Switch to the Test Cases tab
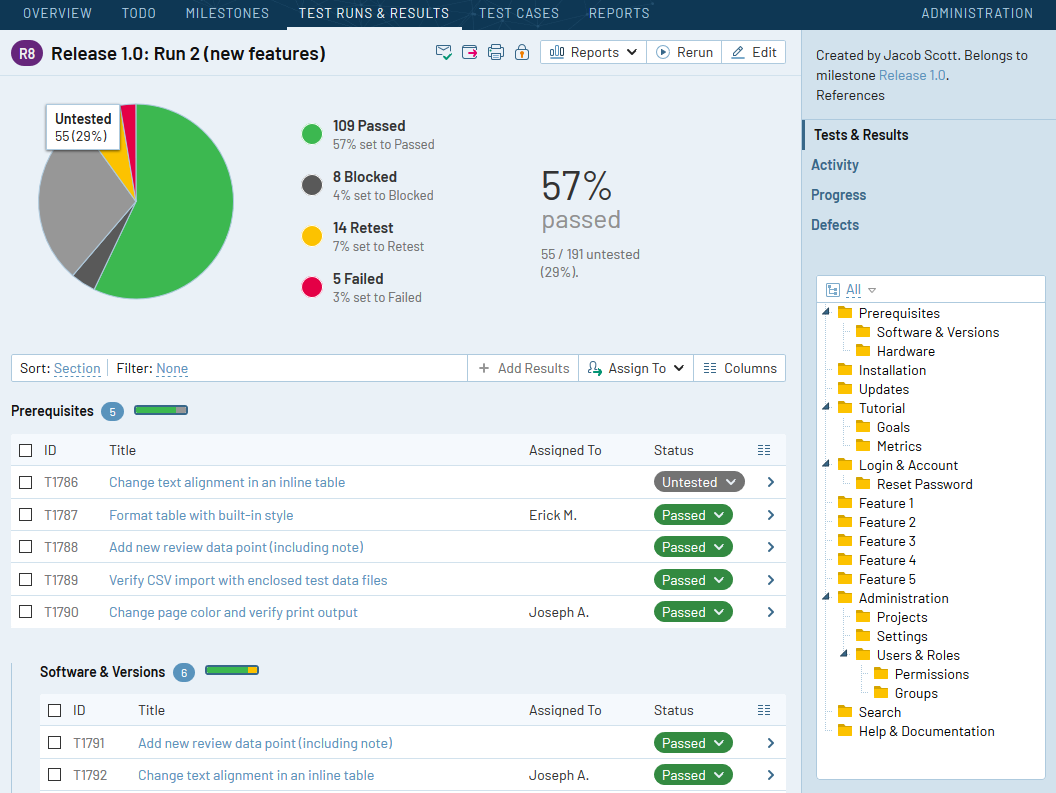 pyautogui.click(x=519, y=13)
